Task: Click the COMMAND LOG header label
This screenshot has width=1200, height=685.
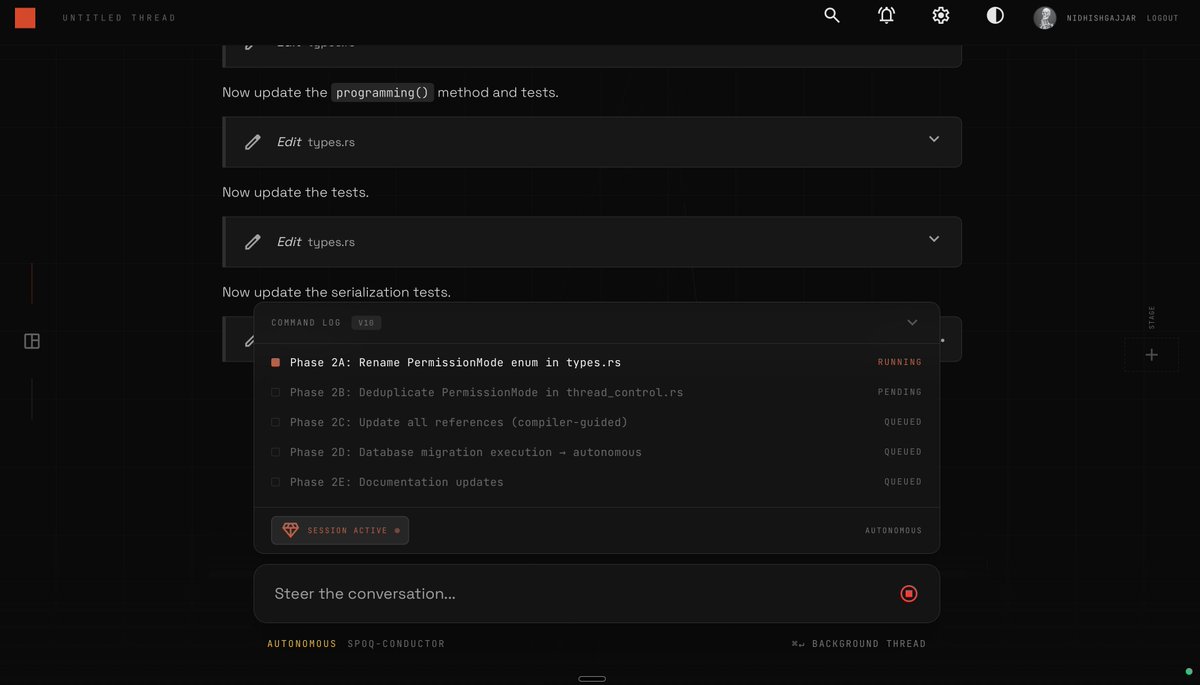Action: 306,323
